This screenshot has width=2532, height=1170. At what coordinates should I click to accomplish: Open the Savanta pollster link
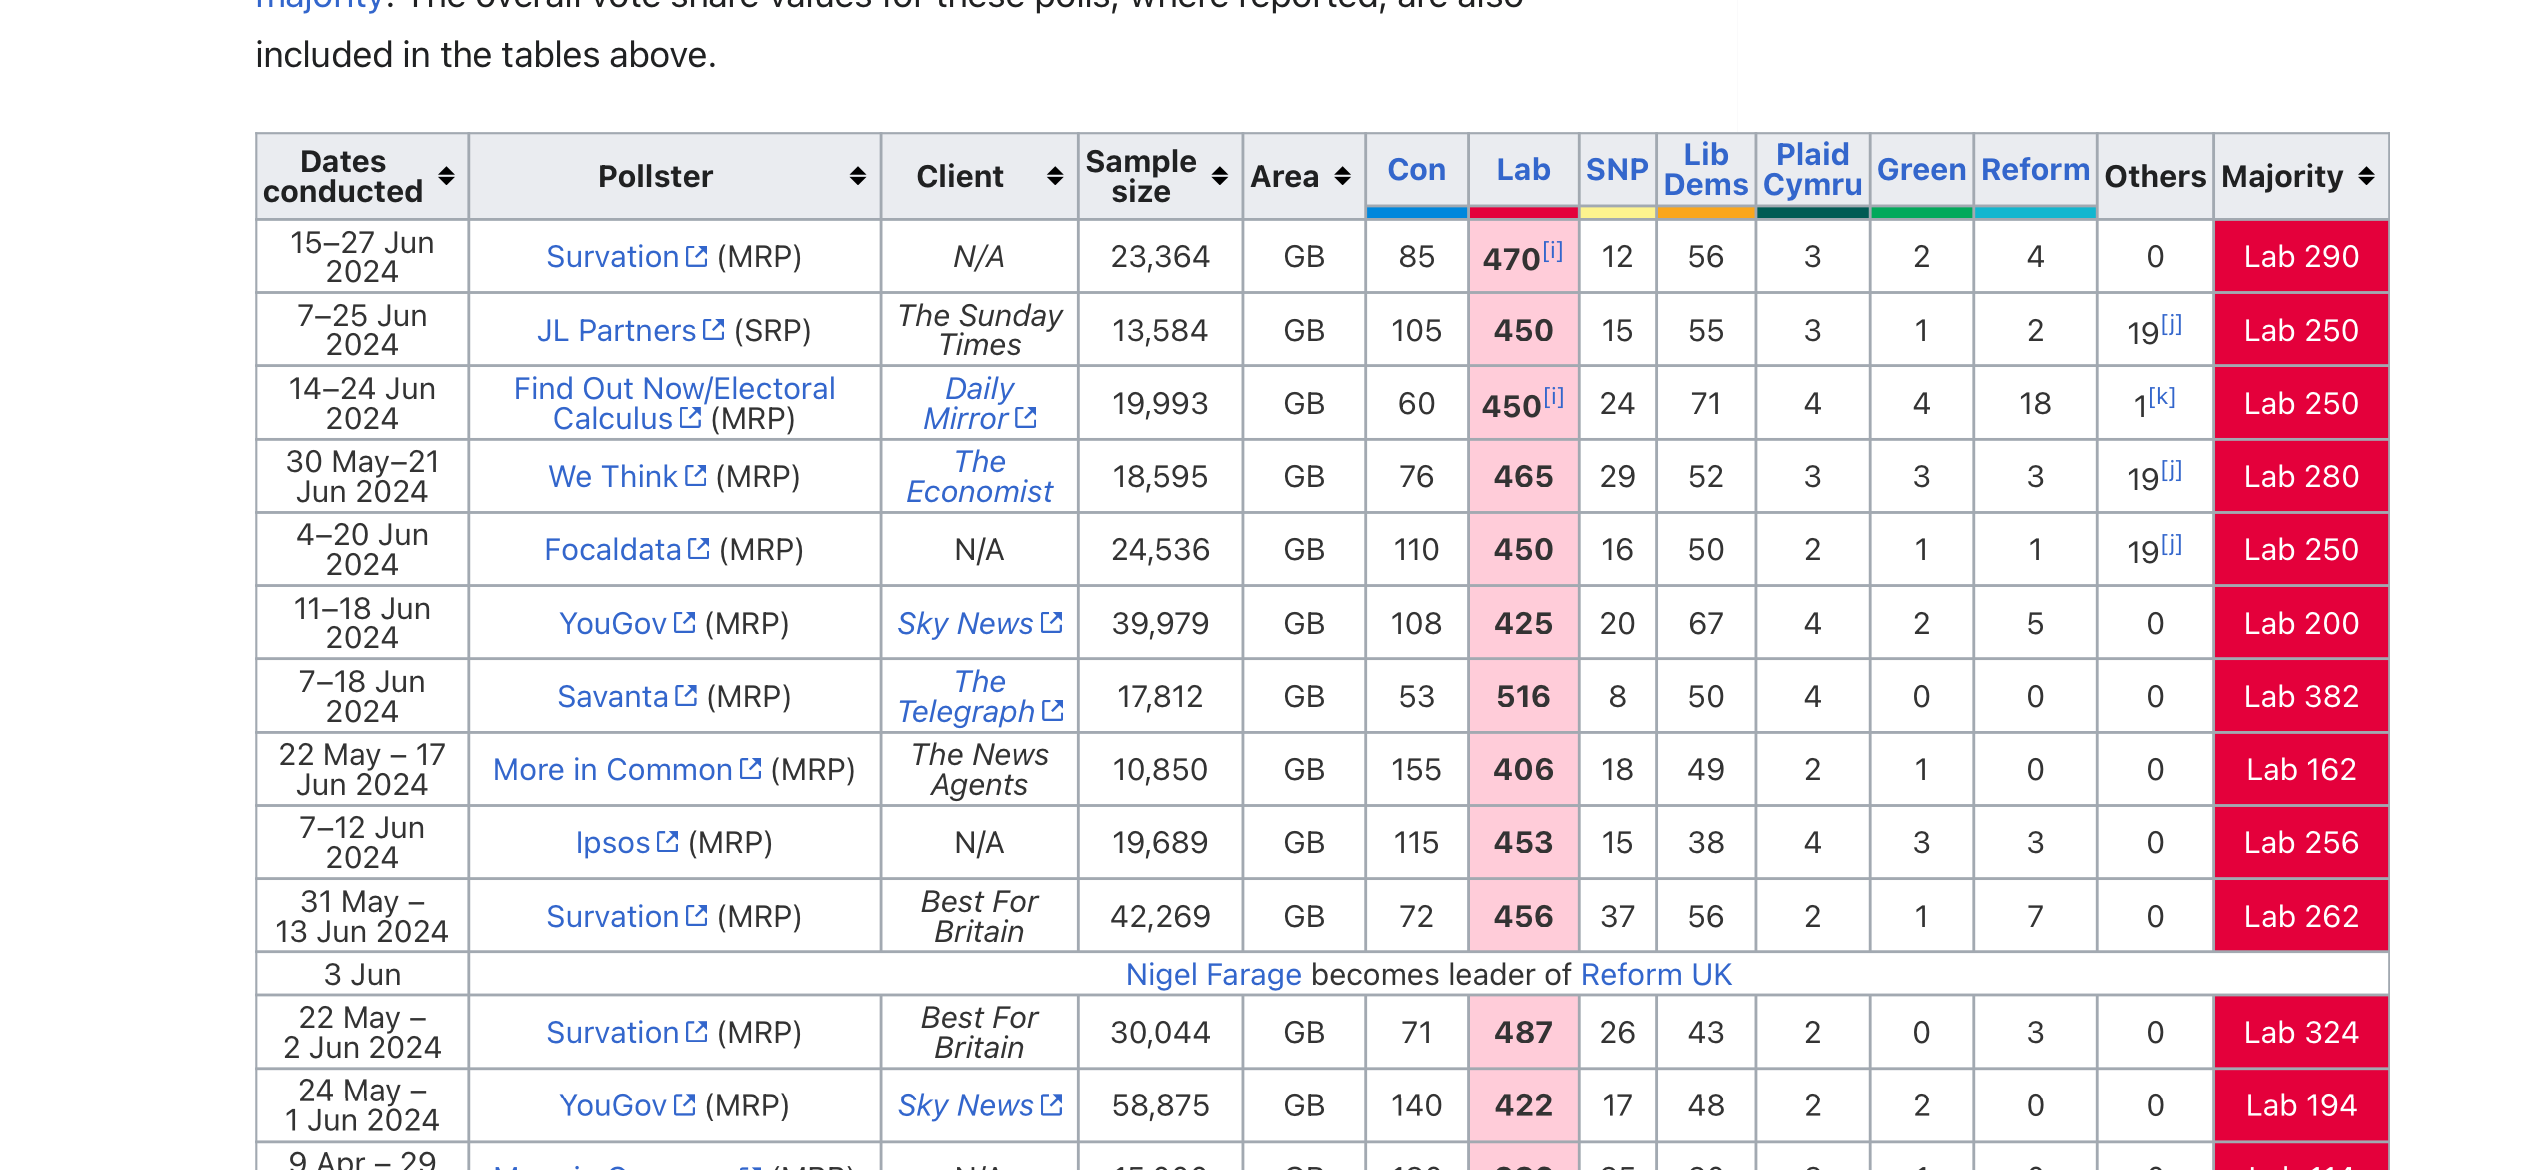(x=627, y=696)
